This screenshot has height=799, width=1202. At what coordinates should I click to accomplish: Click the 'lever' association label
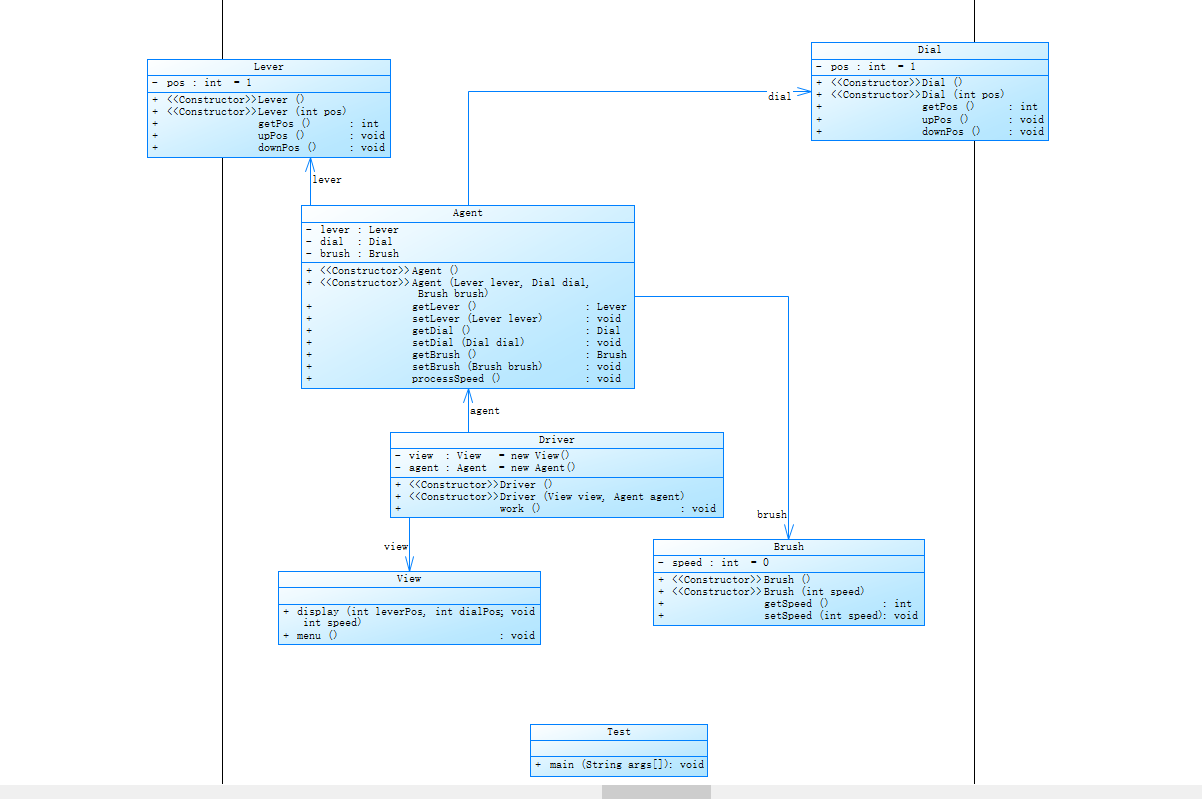[x=327, y=180]
